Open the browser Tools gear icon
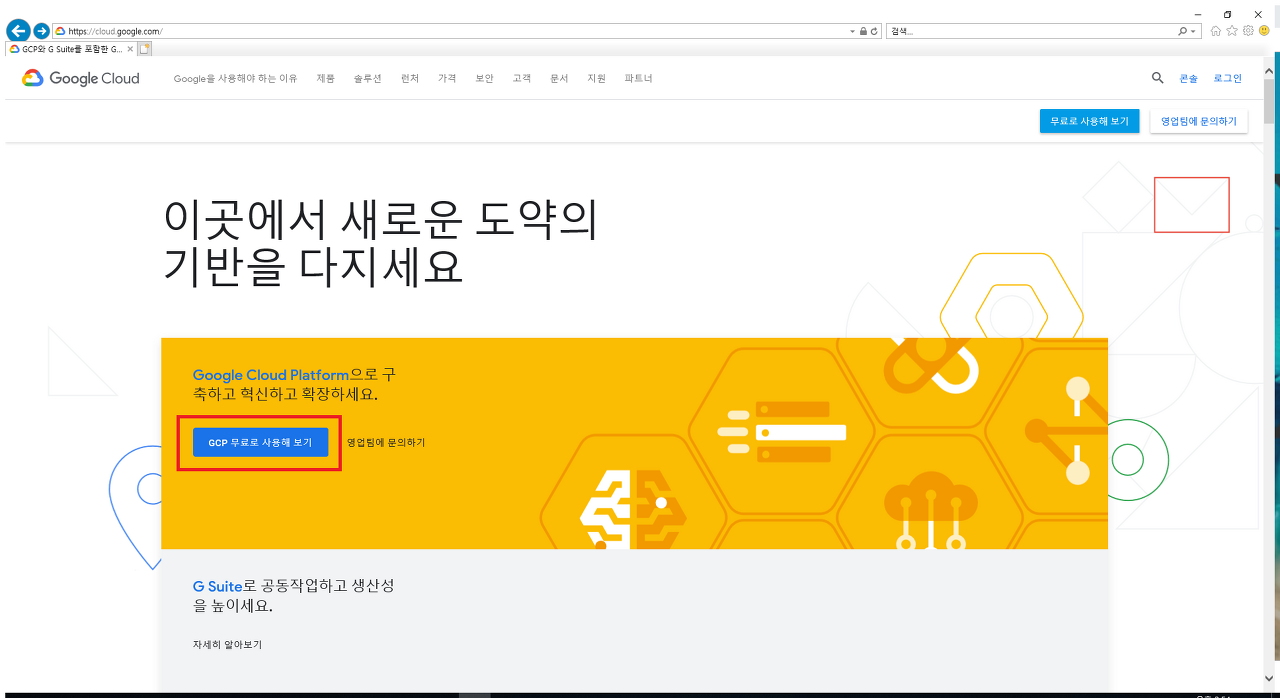The height and width of the screenshot is (698, 1280). tap(1248, 31)
